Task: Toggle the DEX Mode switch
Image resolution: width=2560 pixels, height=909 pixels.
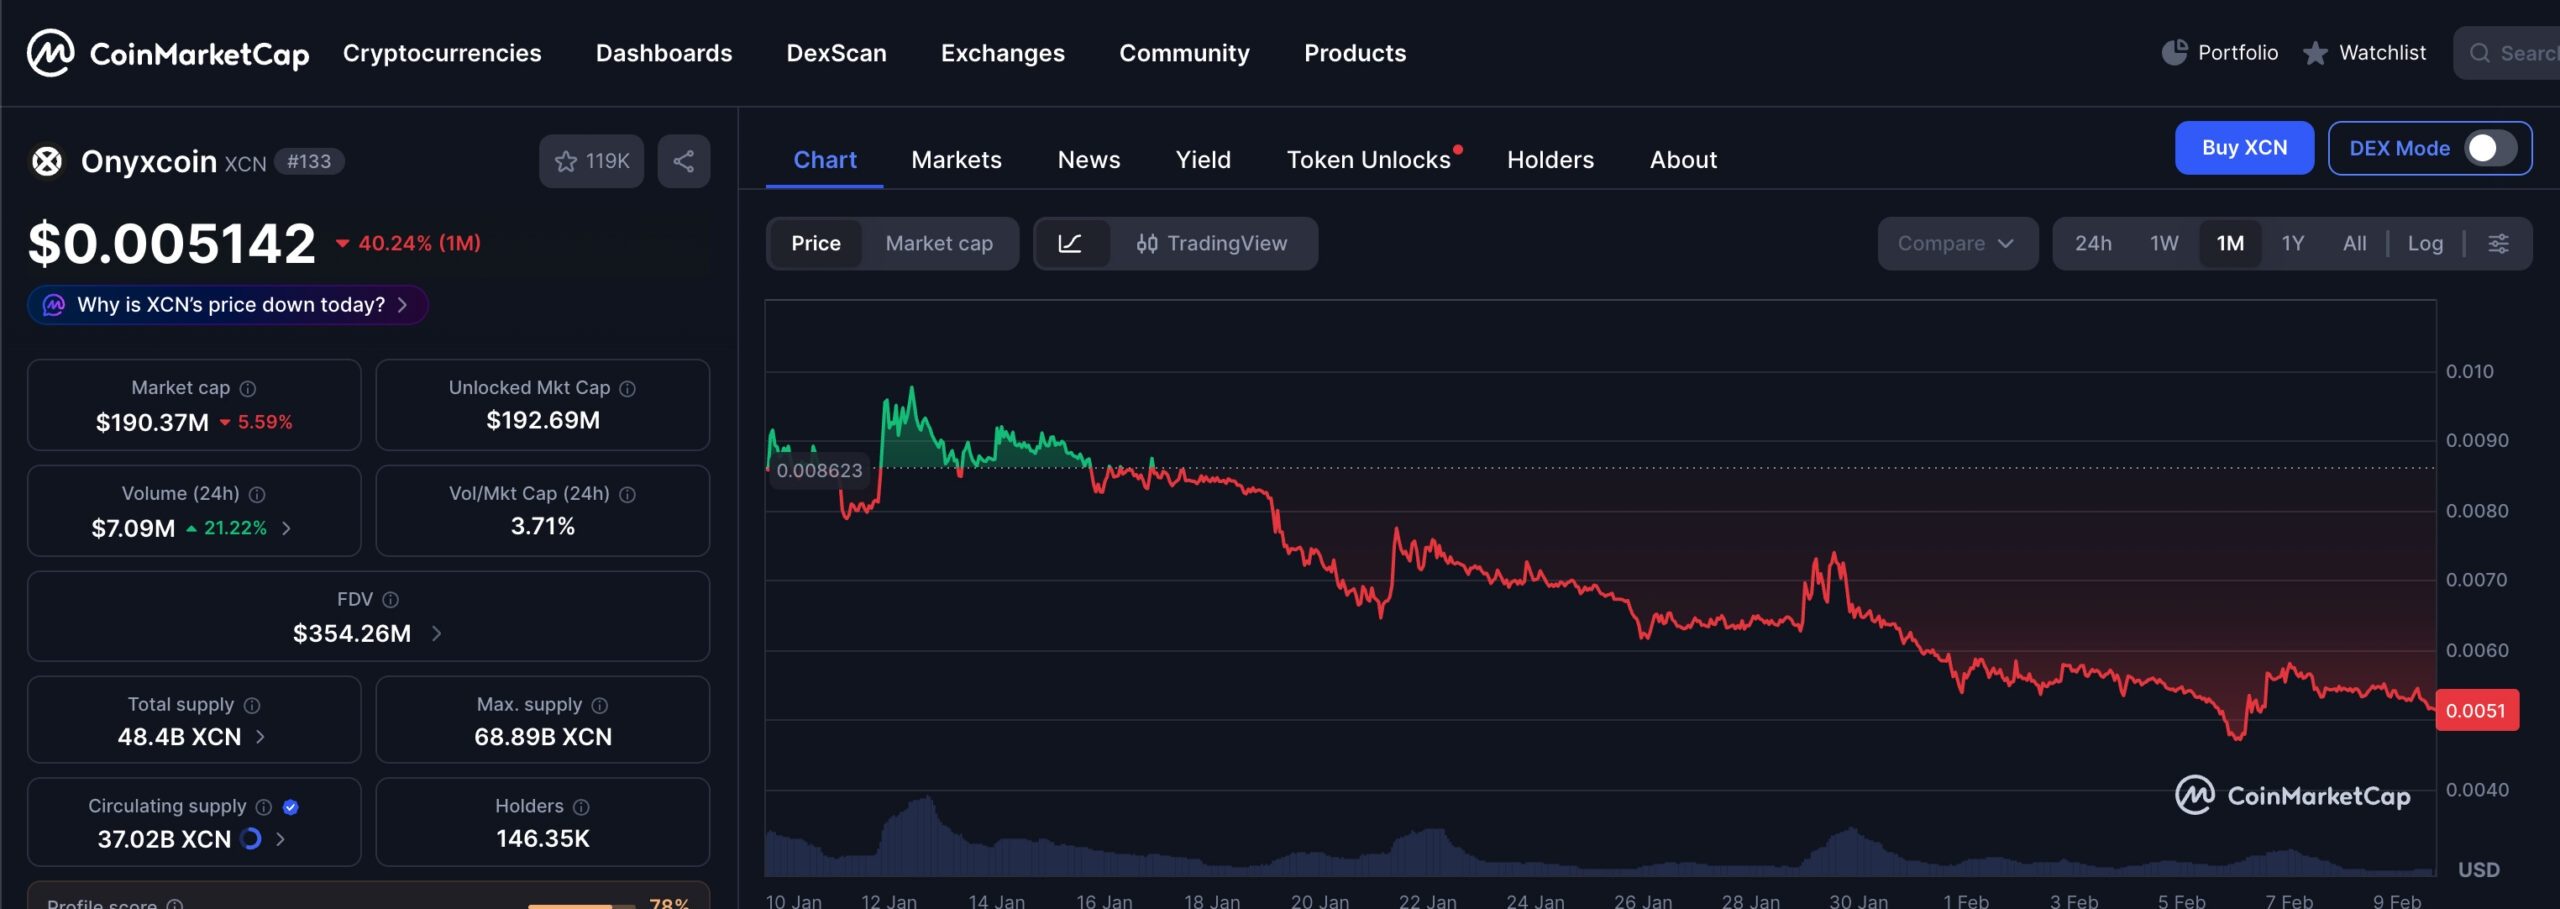Action: (2490, 148)
